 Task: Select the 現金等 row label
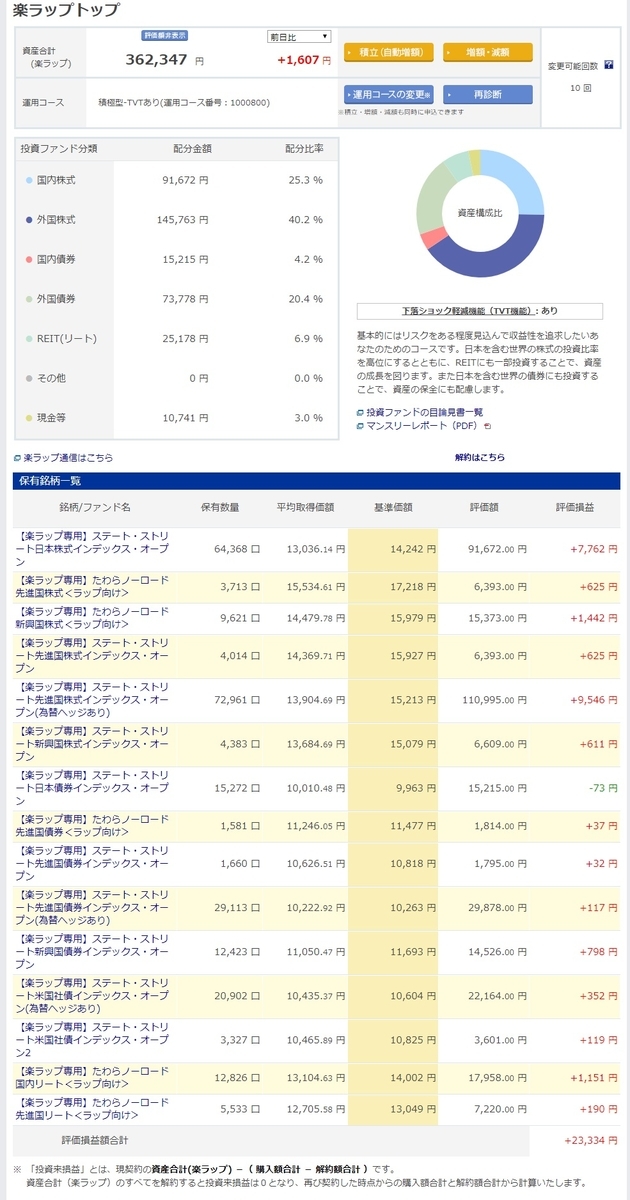(51, 417)
